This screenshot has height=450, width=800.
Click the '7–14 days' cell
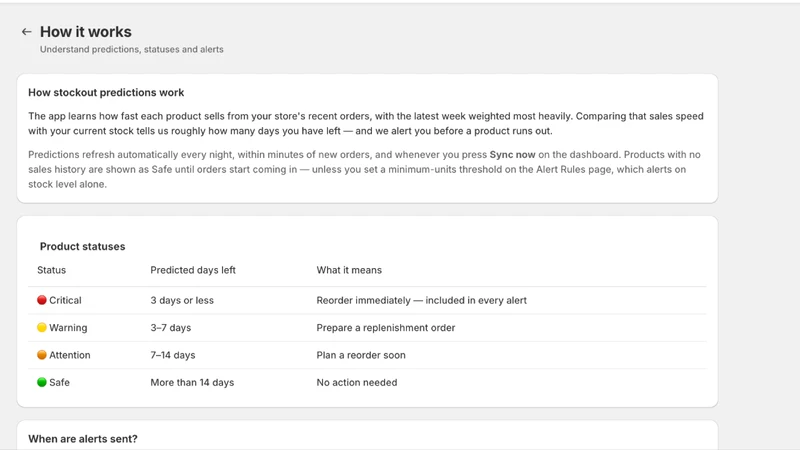tap(172, 355)
